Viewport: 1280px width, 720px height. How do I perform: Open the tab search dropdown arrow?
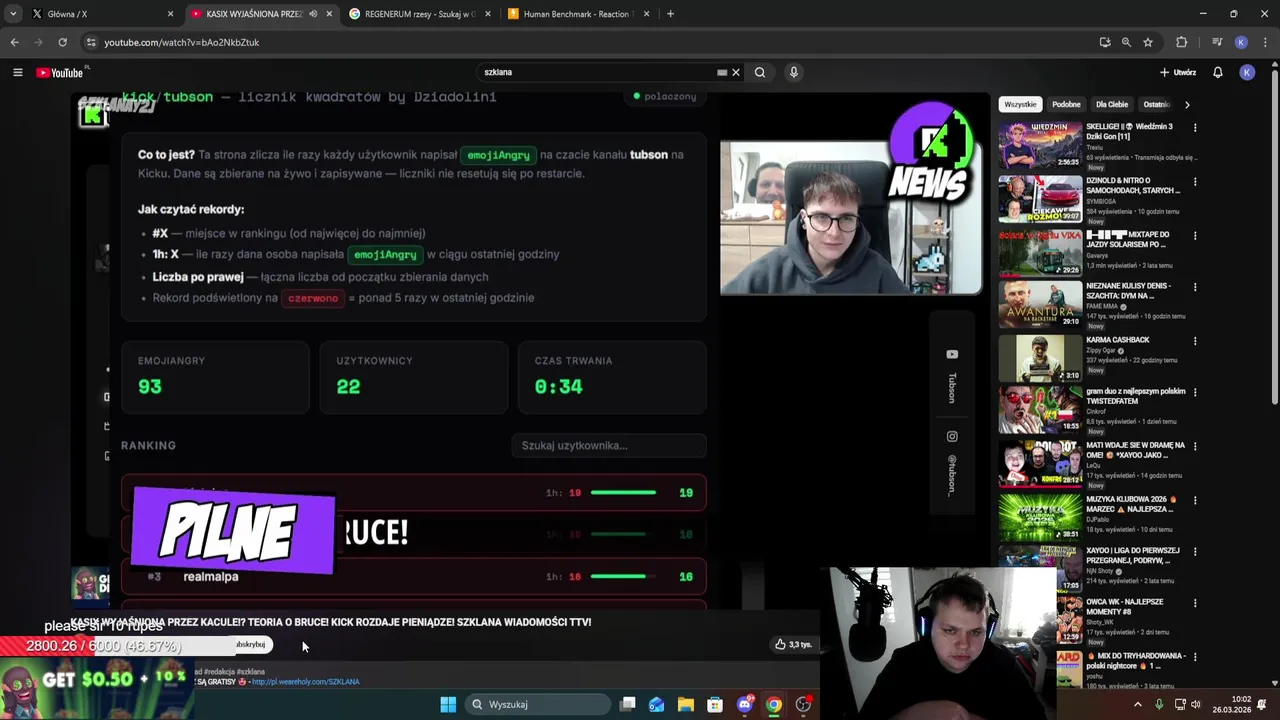click(x=13, y=14)
